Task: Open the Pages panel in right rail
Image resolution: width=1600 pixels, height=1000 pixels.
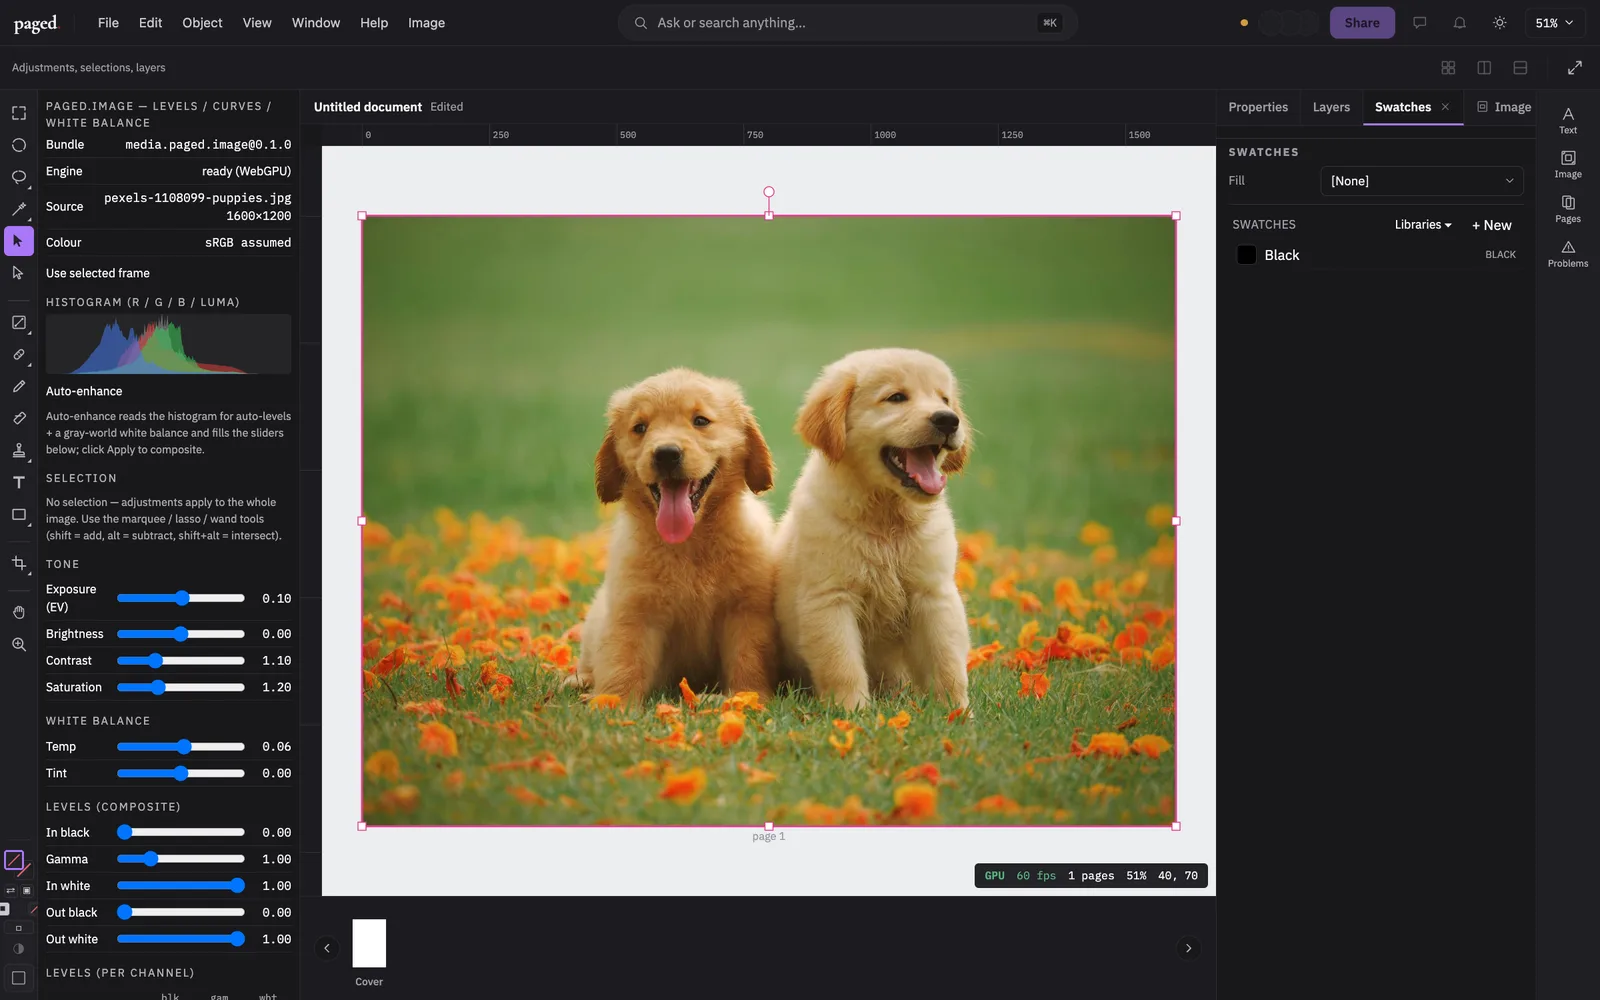Action: (1568, 209)
